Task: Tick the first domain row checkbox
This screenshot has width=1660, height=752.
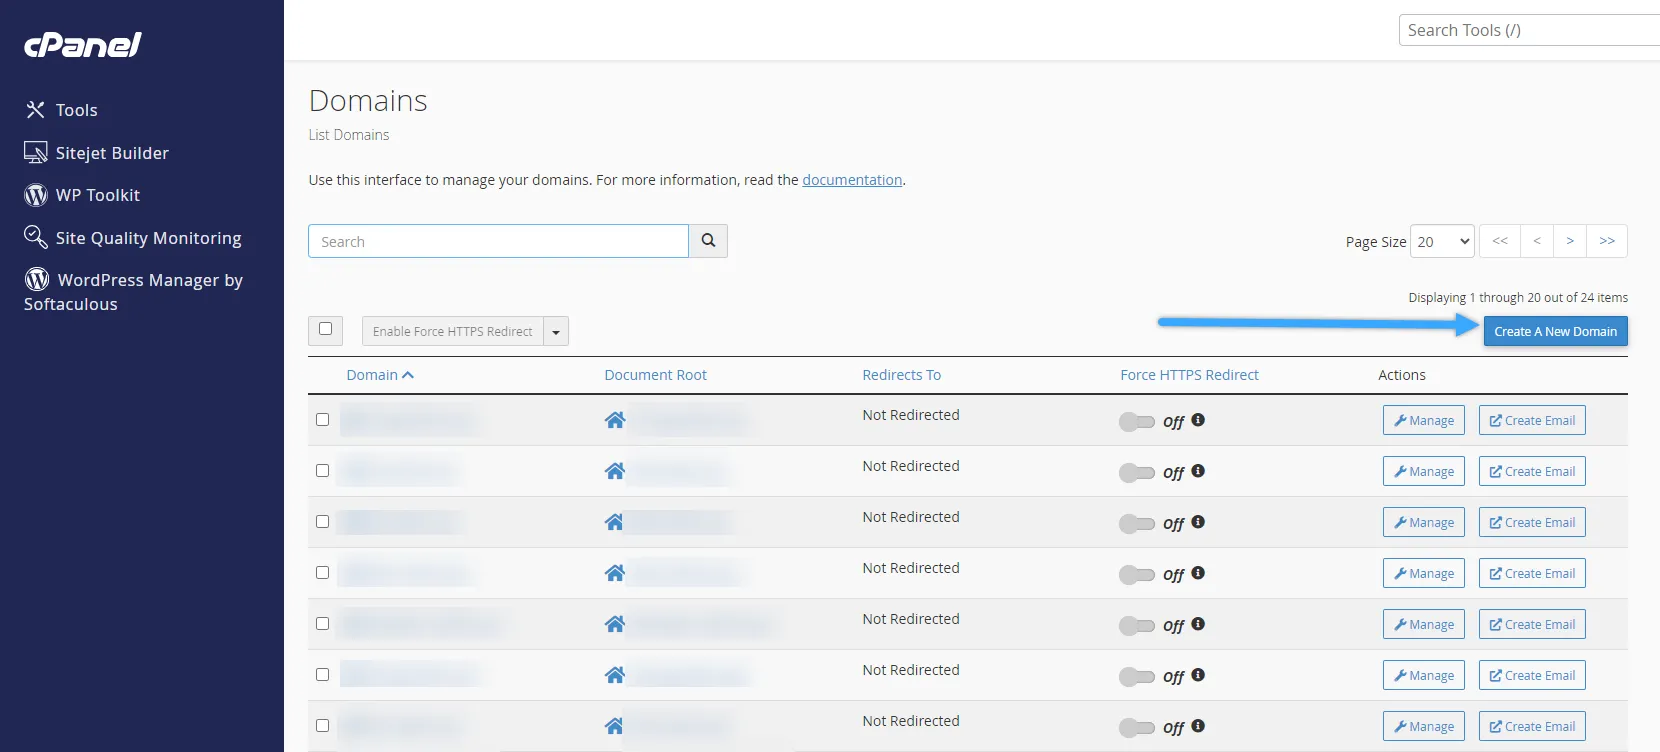Action: (x=322, y=420)
